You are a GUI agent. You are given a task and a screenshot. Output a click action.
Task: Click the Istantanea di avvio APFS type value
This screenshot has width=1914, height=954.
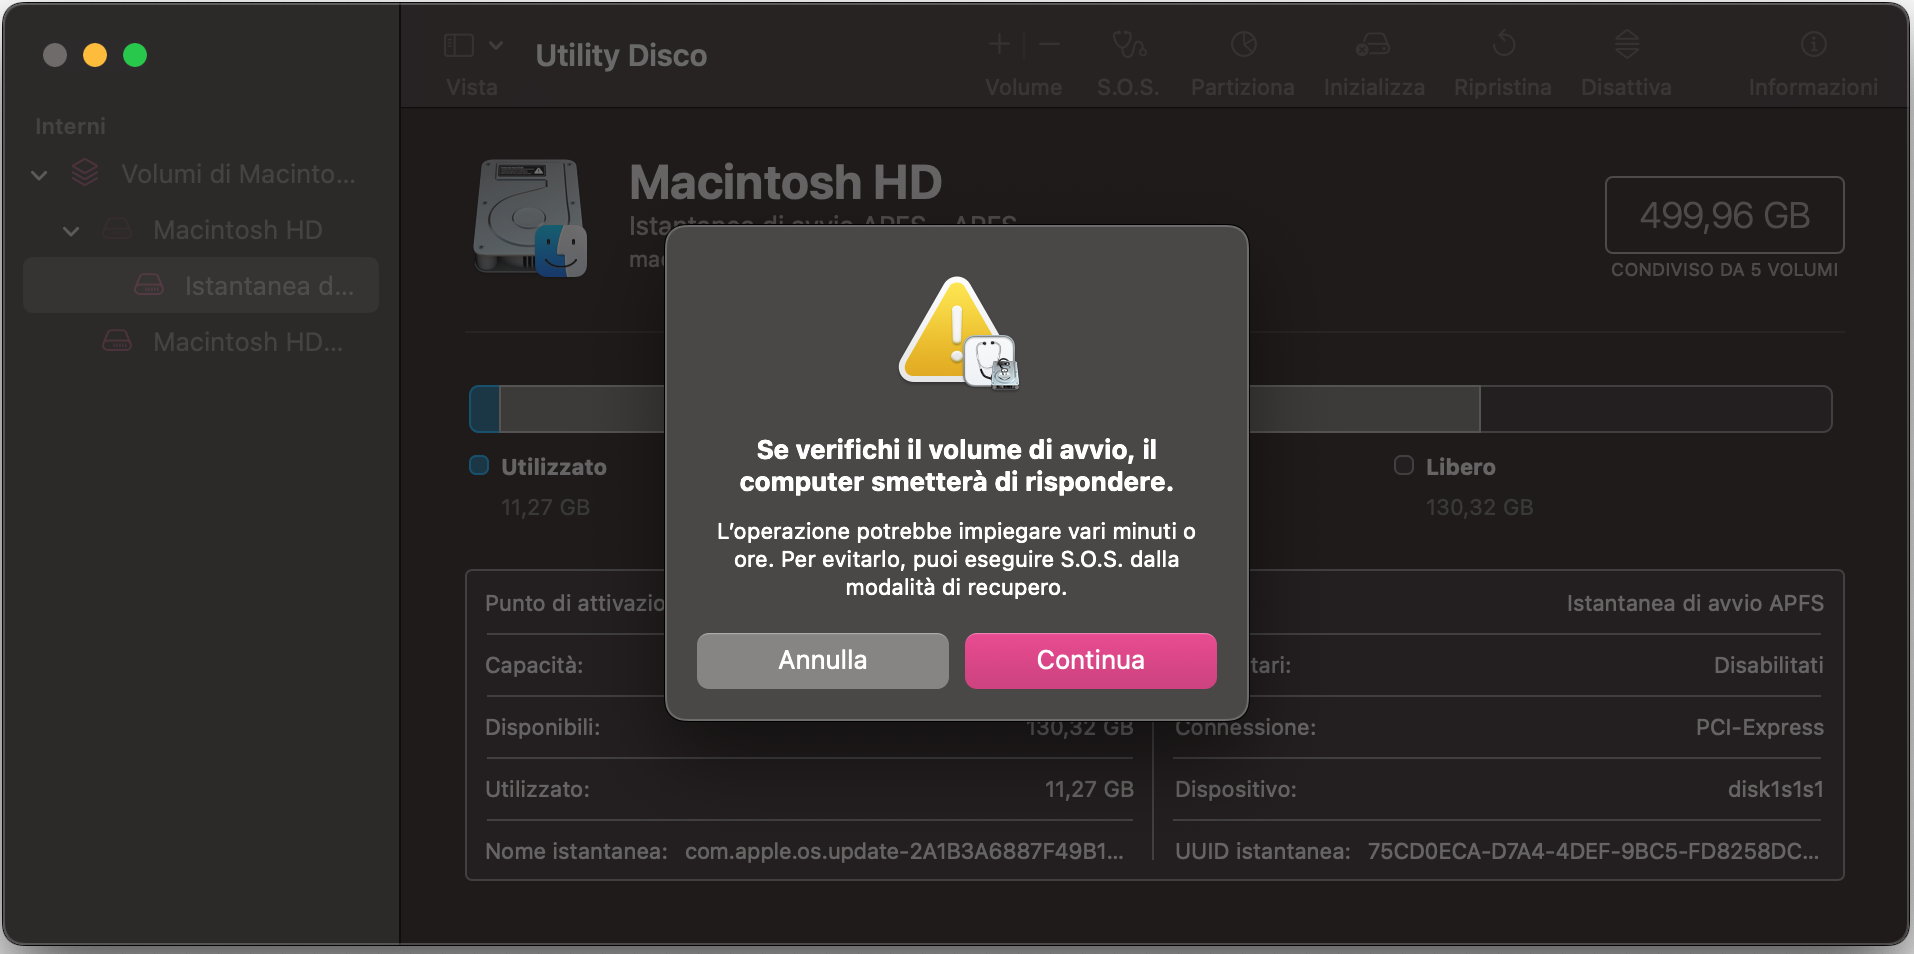tap(1694, 603)
